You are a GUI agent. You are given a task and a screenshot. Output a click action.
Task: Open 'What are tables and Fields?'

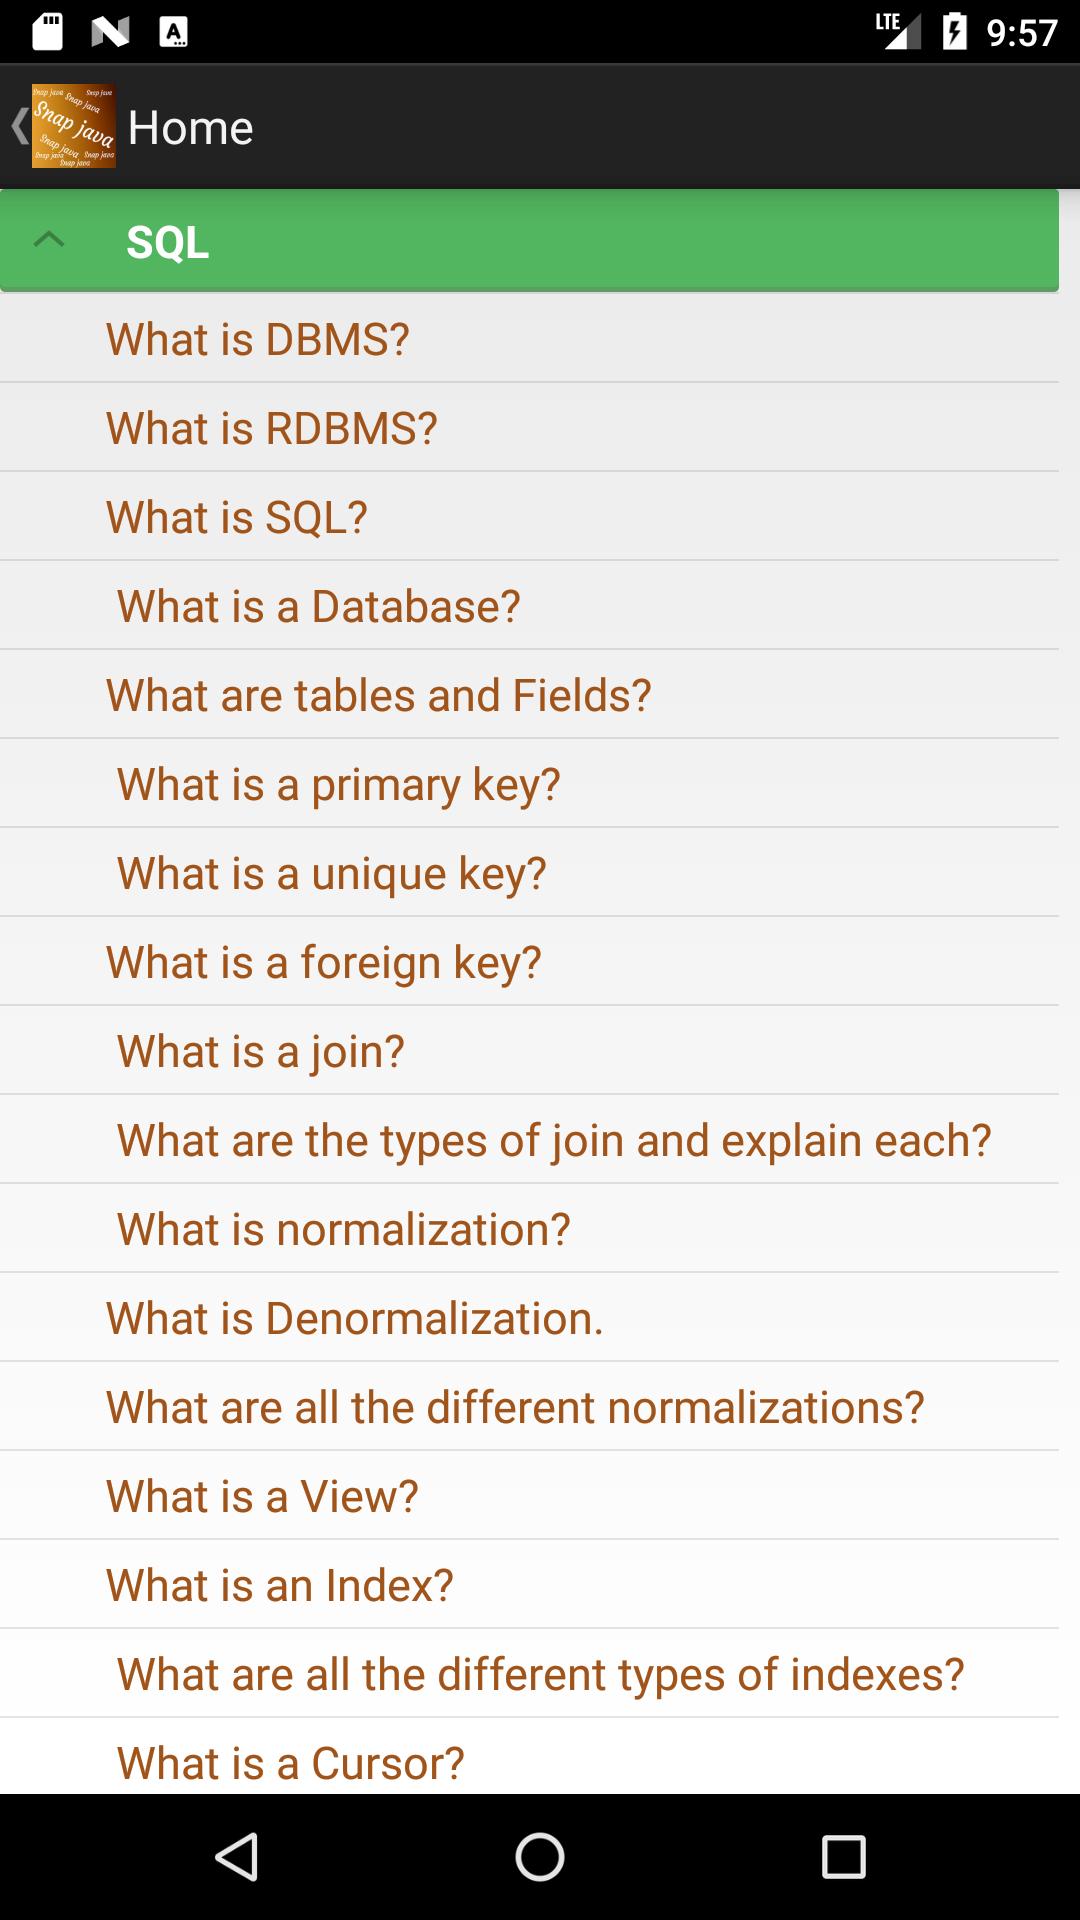coord(529,694)
